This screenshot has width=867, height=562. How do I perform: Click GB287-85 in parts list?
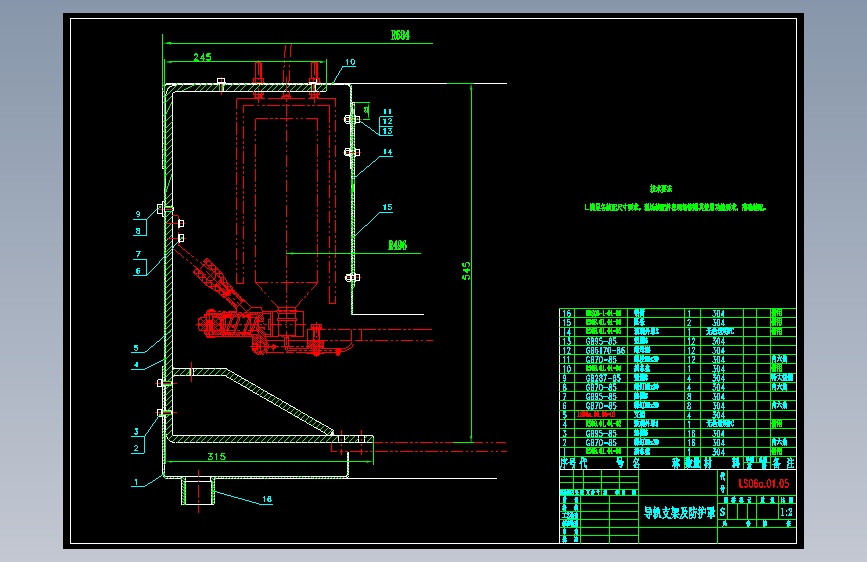(x=603, y=378)
